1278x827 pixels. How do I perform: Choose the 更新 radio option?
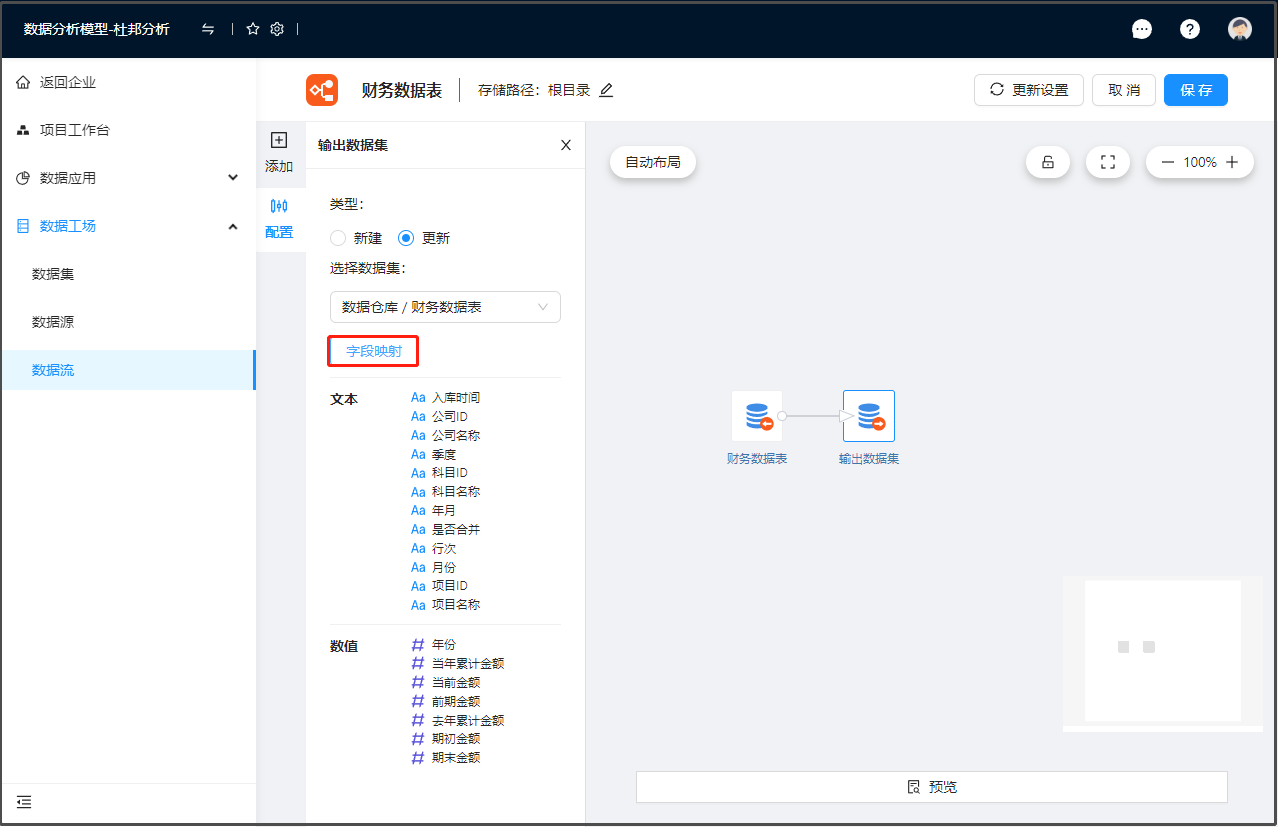click(x=406, y=238)
